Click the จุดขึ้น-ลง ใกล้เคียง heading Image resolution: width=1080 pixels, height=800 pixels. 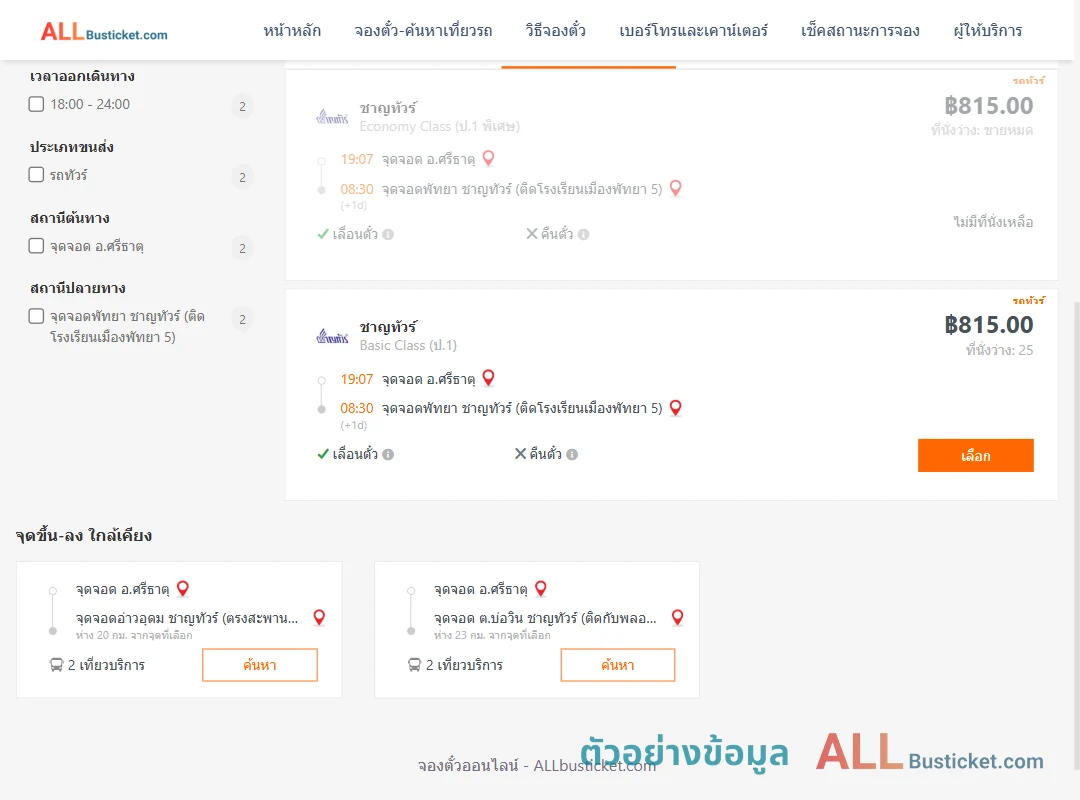tap(84, 535)
